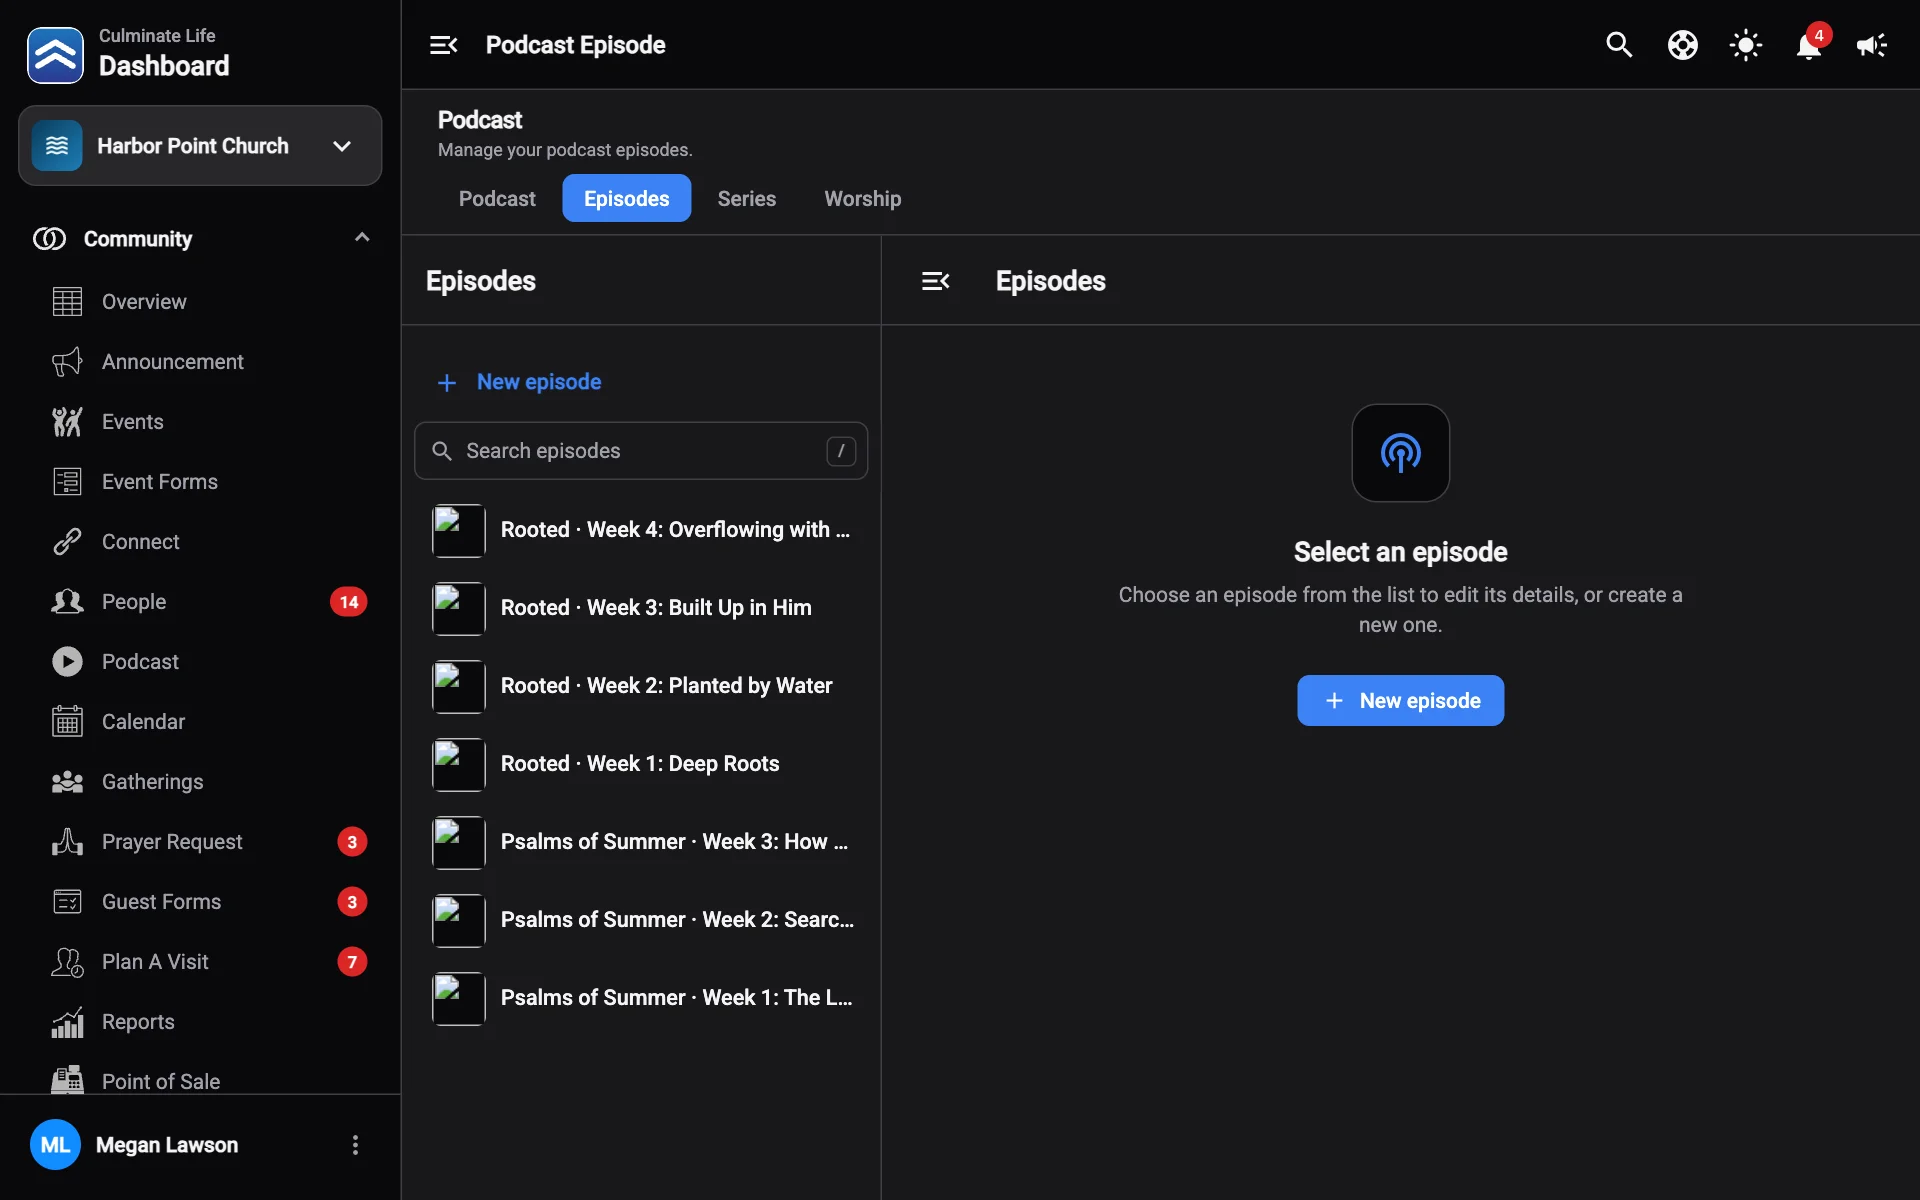The height and width of the screenshot is (1200, 1920).
Task: Open Rooted Week 2: Planted by Water
Action: pyautogui.click(x=641, y=686)
